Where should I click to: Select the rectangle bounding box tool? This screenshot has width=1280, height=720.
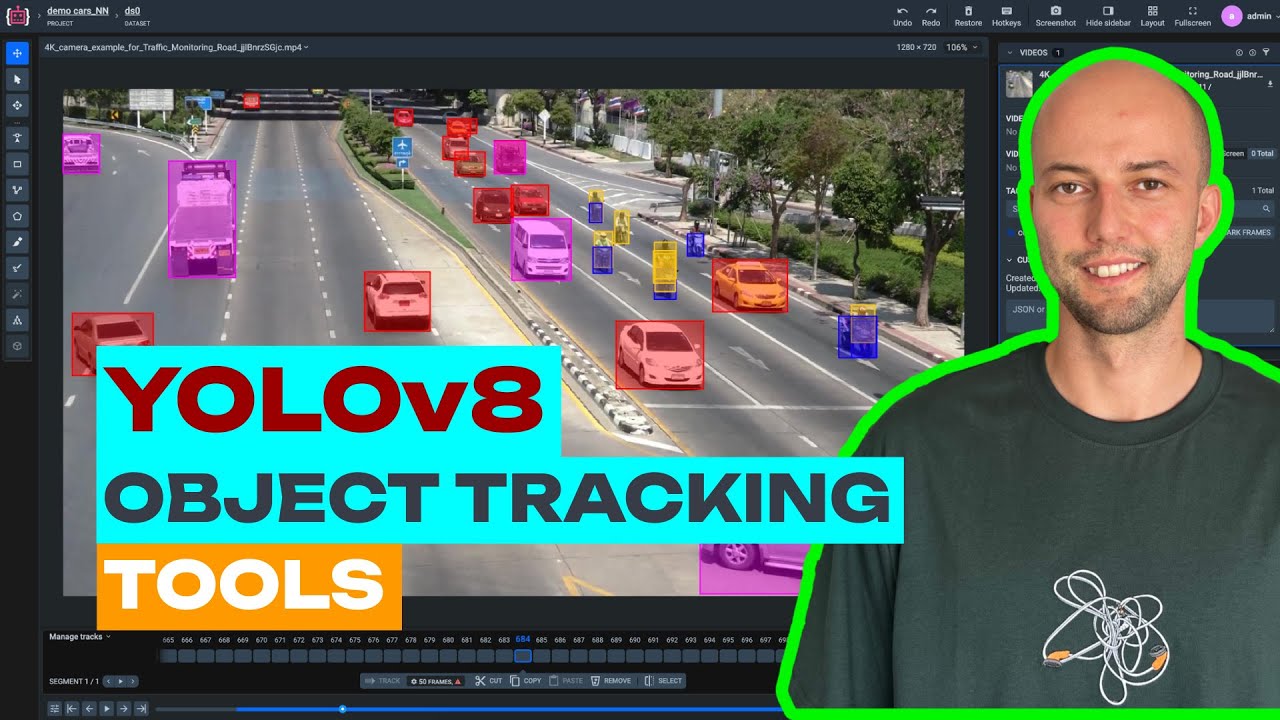(x=17, y=163)
